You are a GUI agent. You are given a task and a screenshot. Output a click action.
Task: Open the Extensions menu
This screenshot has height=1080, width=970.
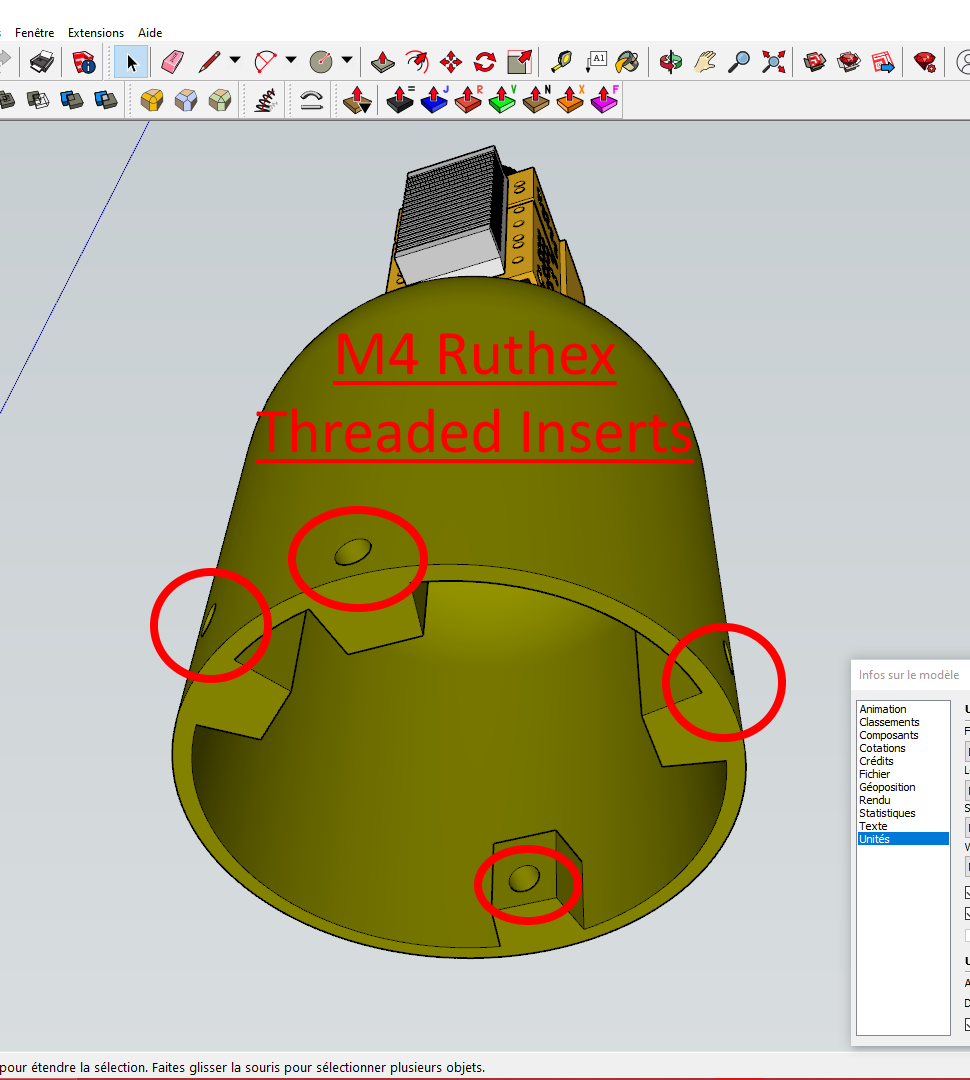[x=96, y=32]
